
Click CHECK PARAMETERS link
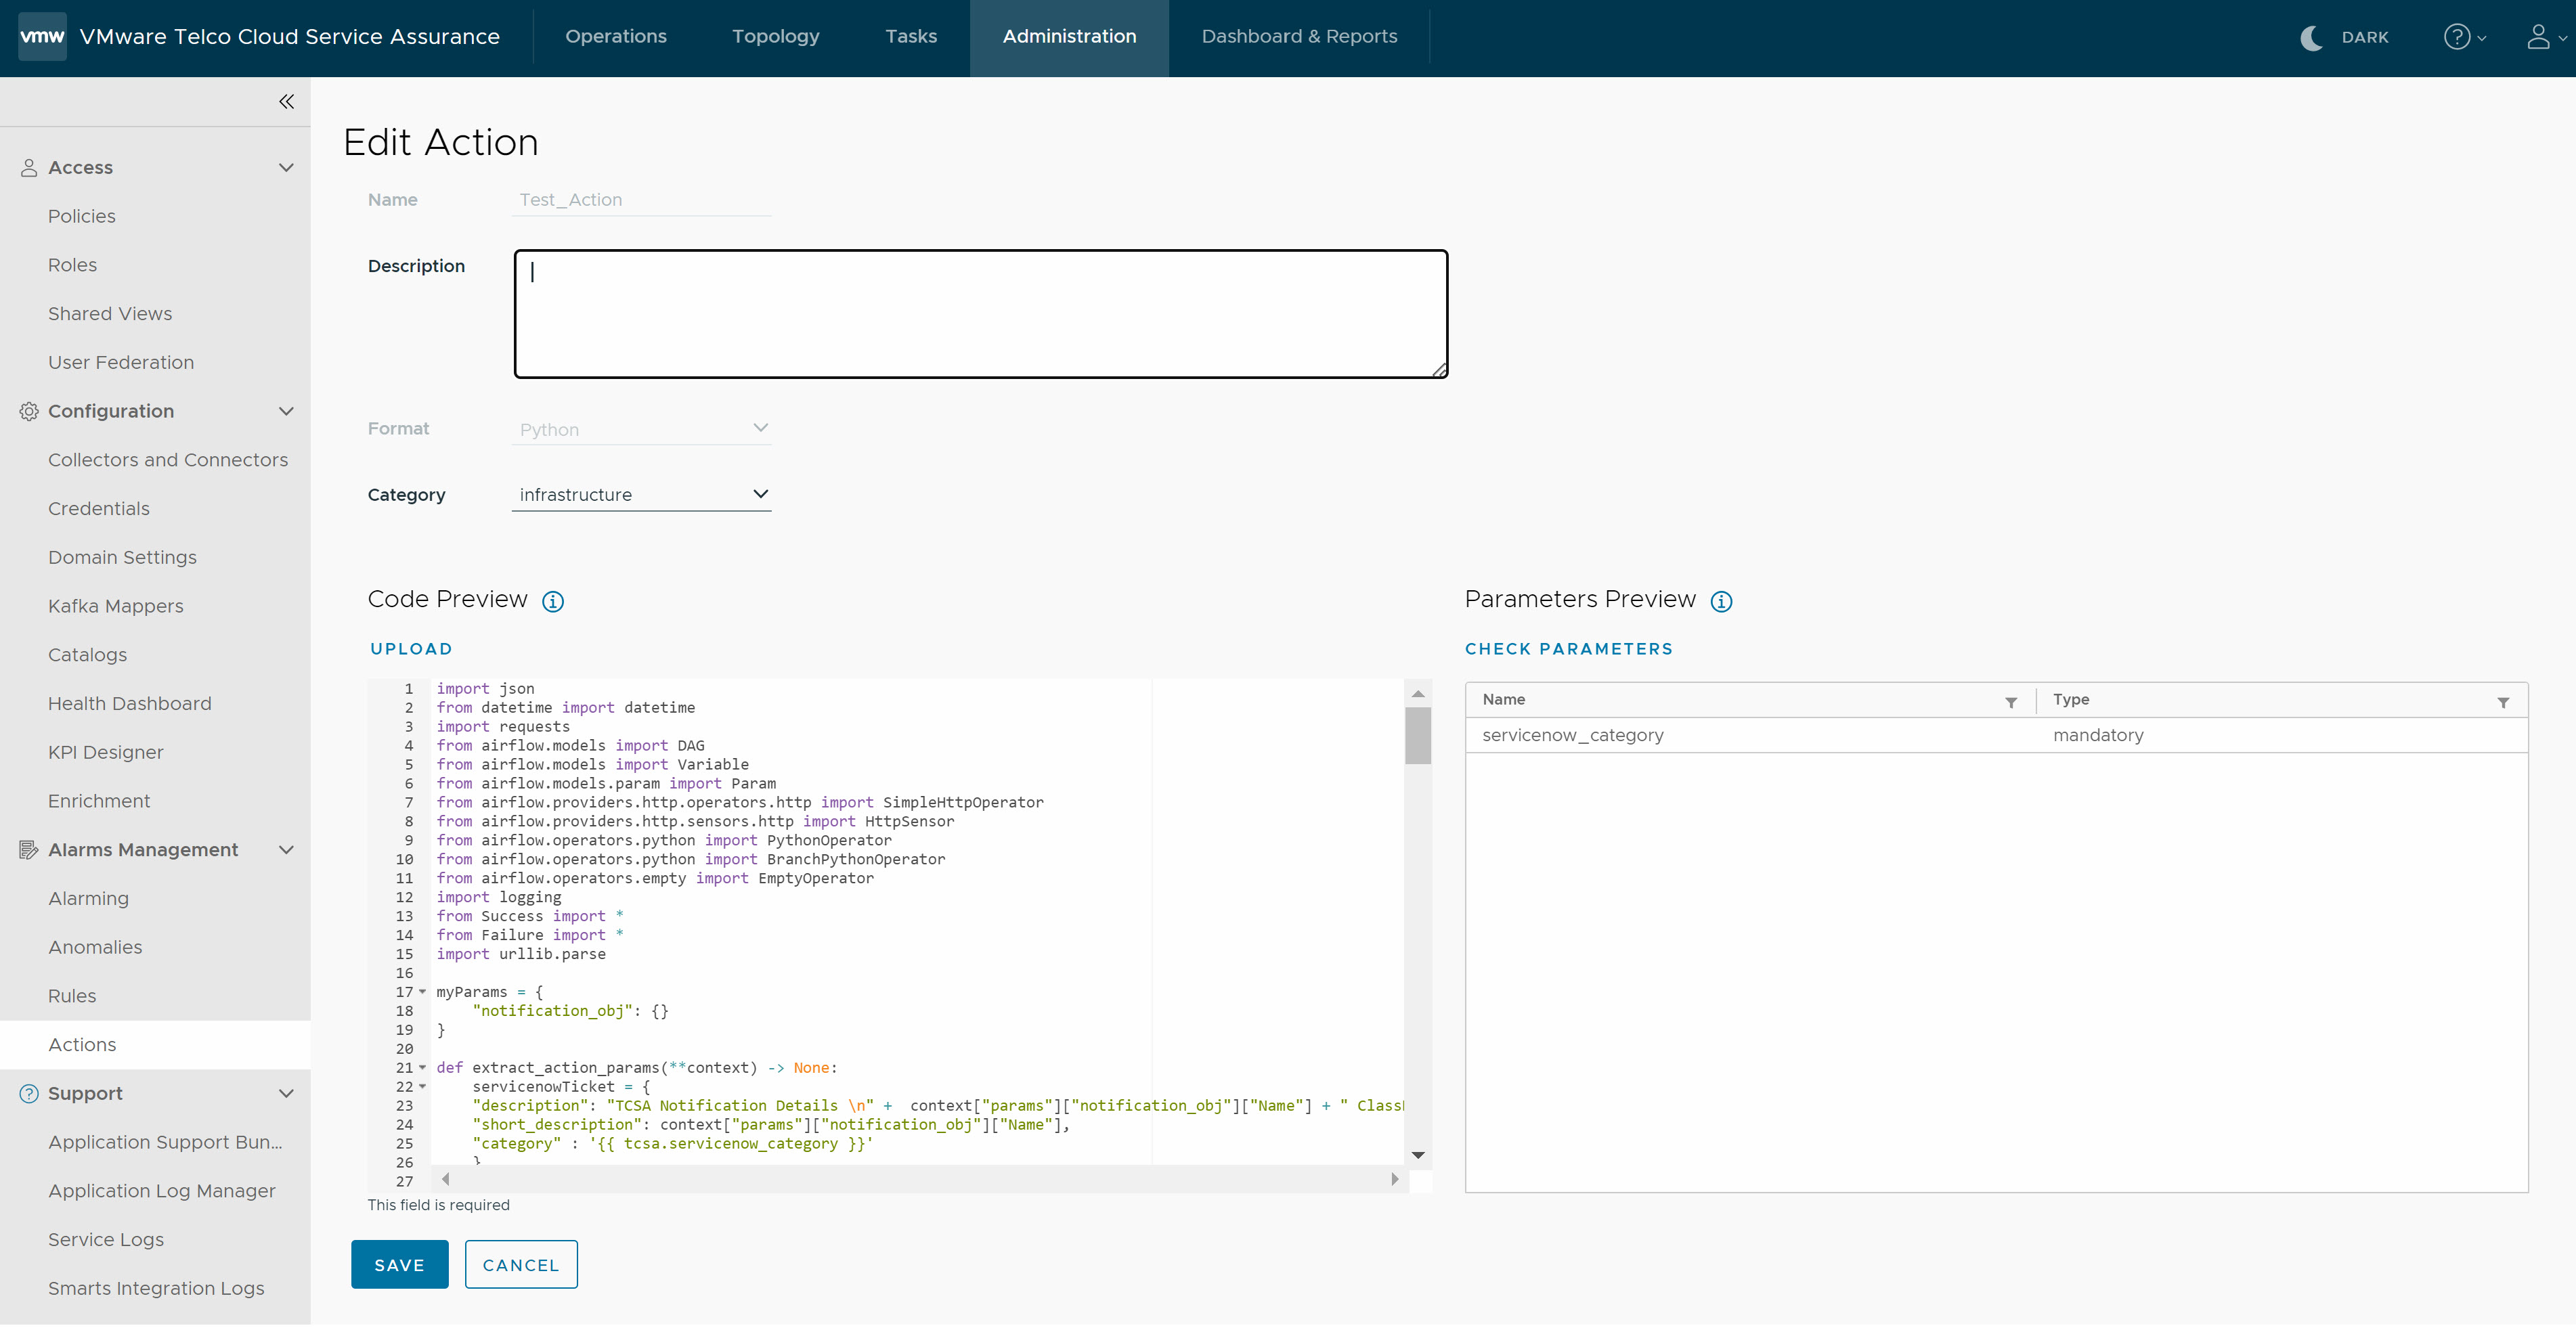tap(1569, 648)
